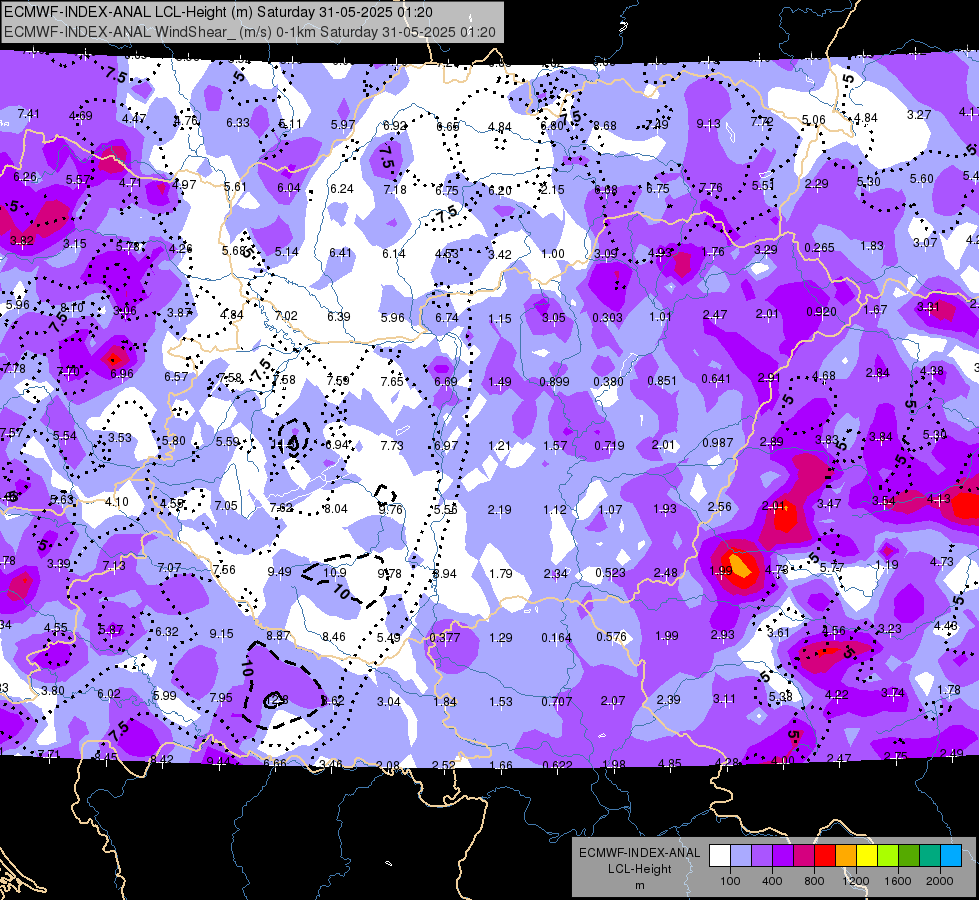Click the wind shear value 0.719
979x900 pixels.
(x=609, y=445)
